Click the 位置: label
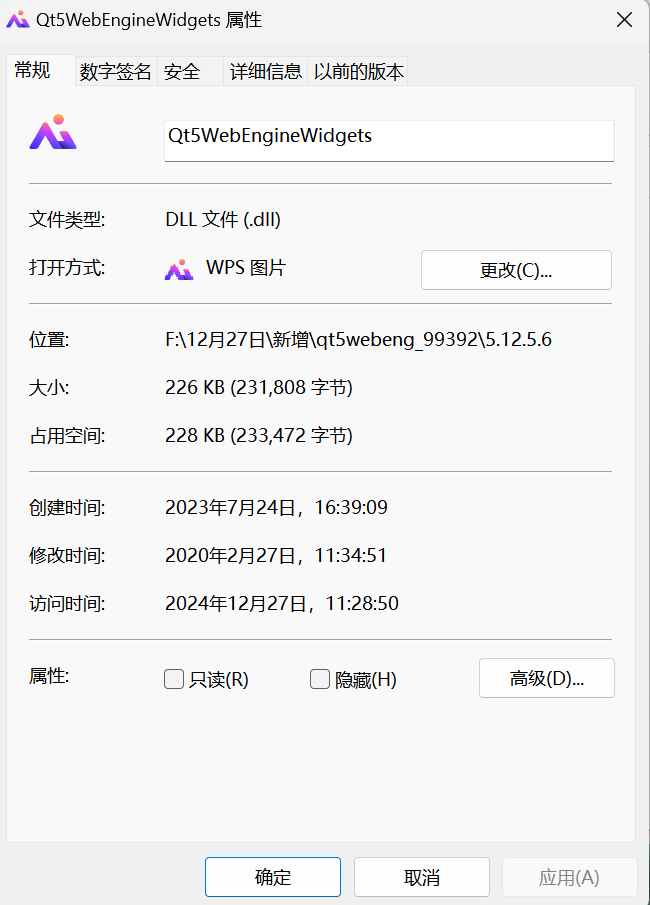Image resolution: width=650 pixels, height=905 pixels. click(49, 339)
